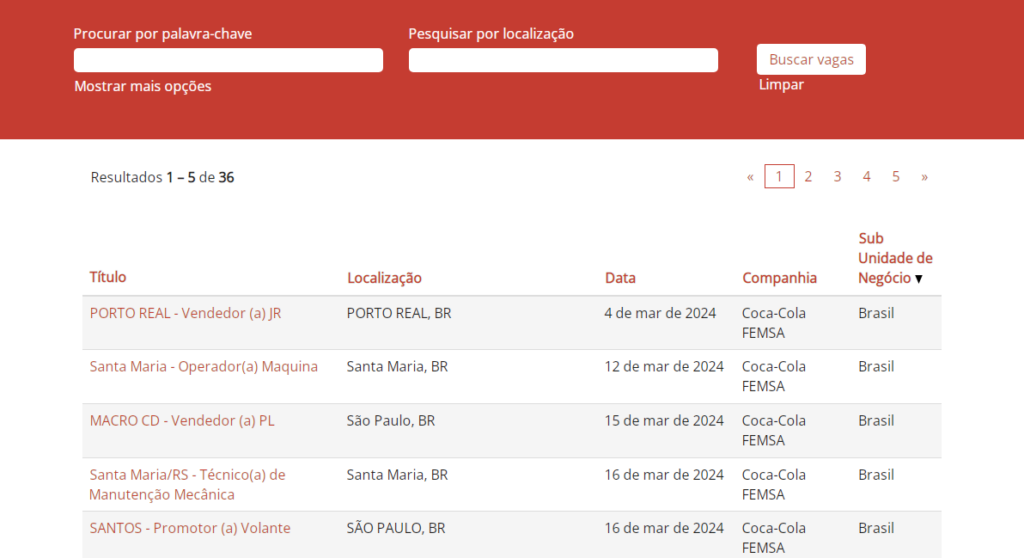Go to results page 2

[x=808, y=176]
